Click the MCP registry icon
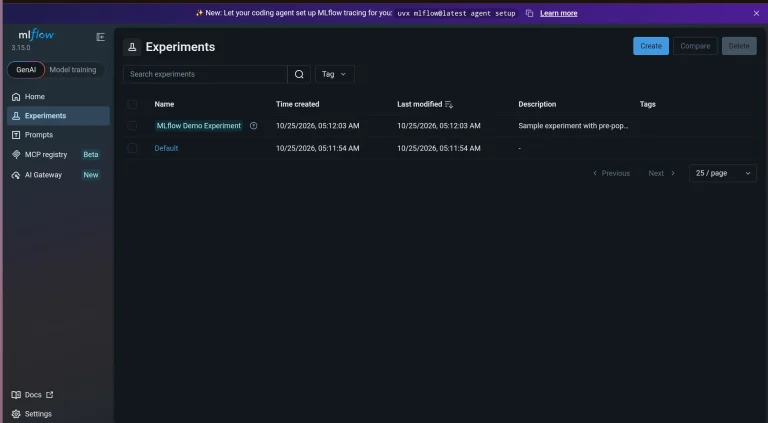 (x=16, y=155)
